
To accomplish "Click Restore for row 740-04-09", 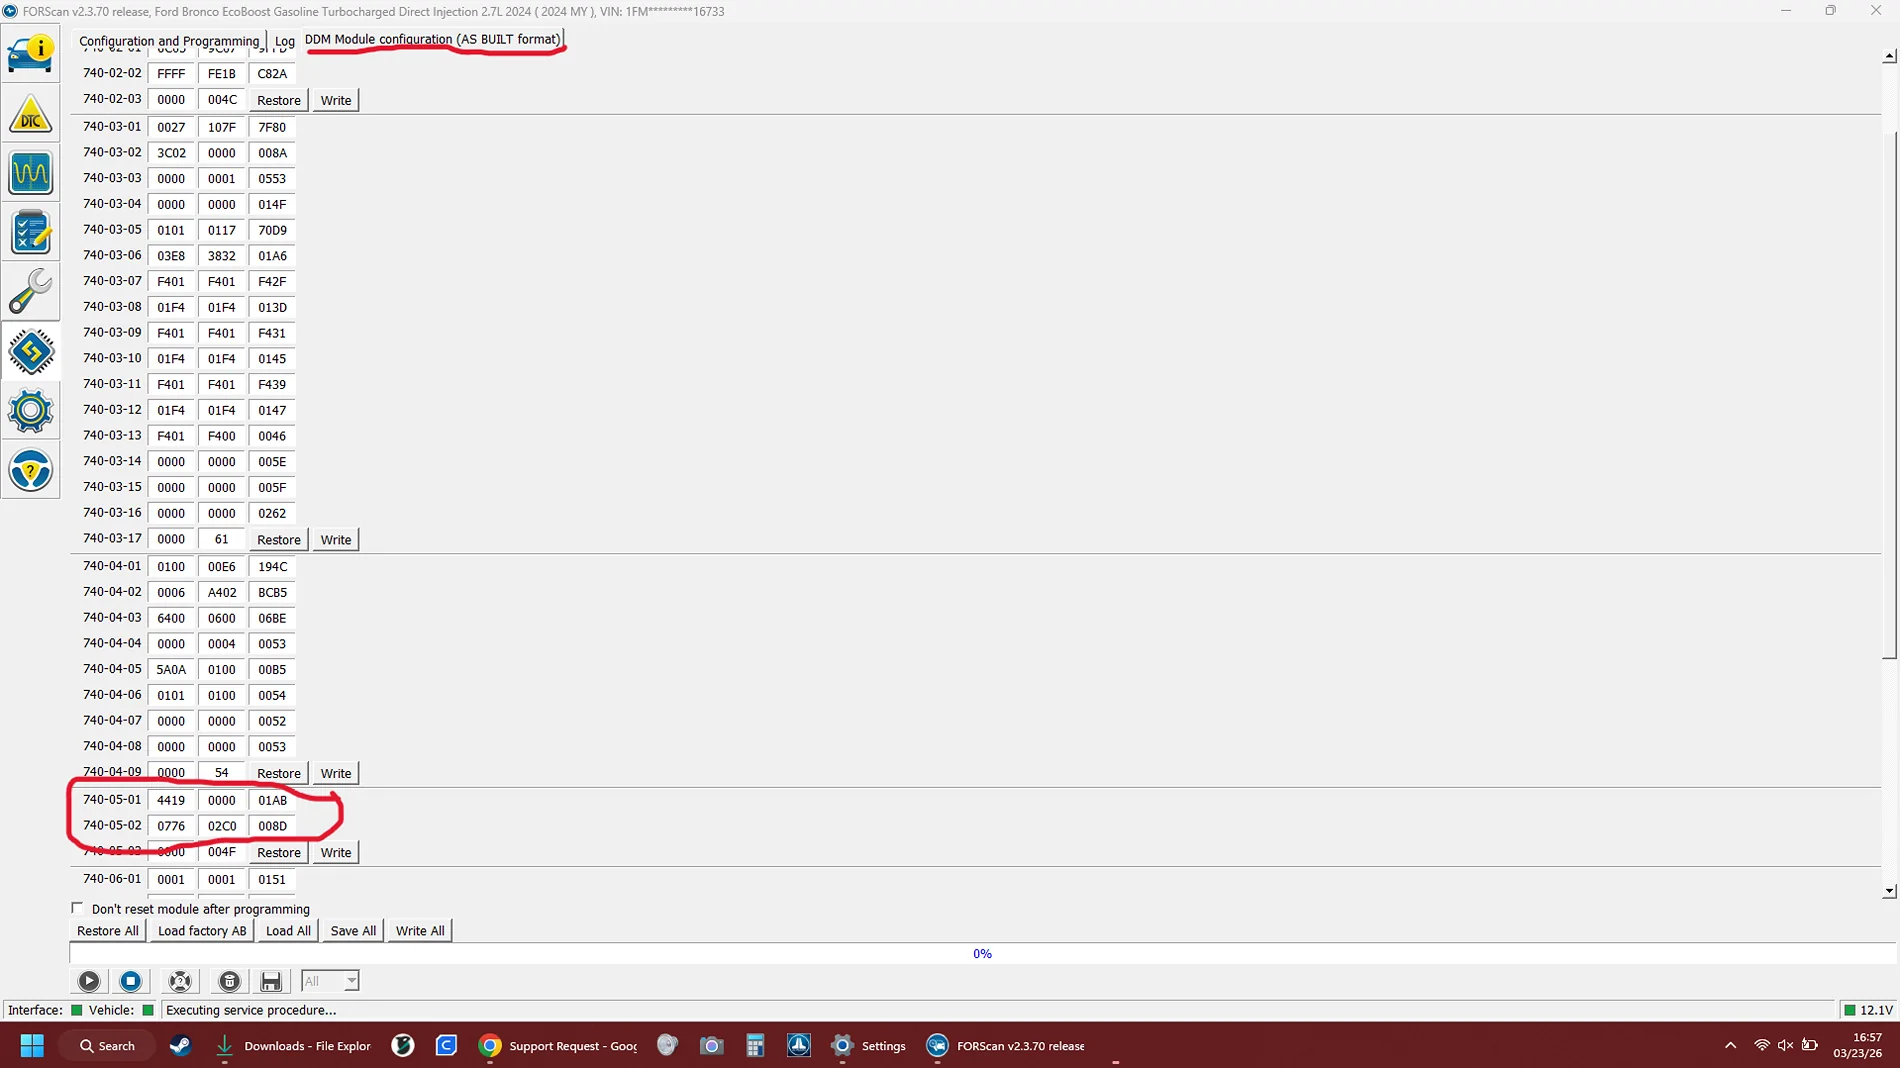I will [279, 774].
